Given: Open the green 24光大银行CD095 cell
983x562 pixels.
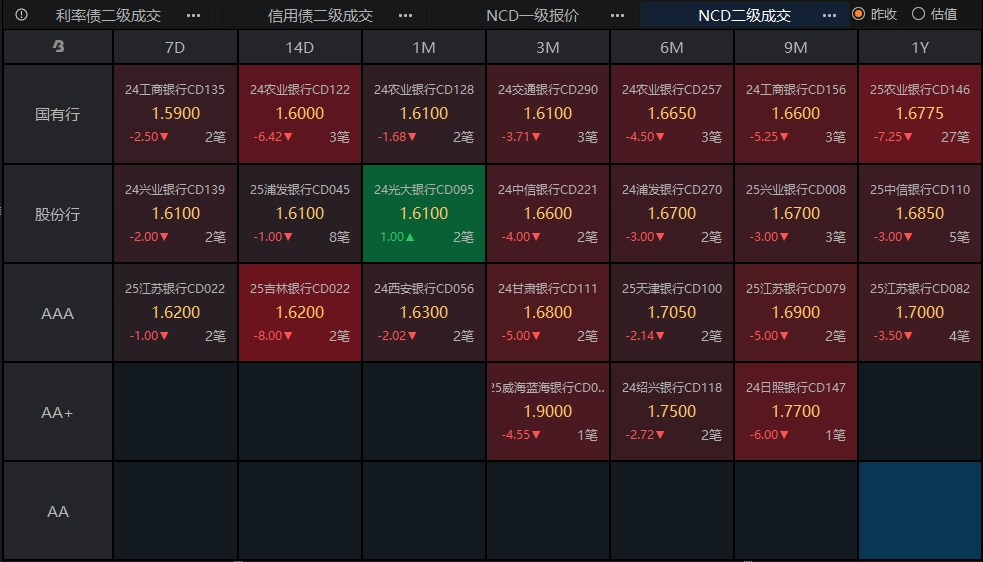Looking at the screenshot, I should (424, 214).
